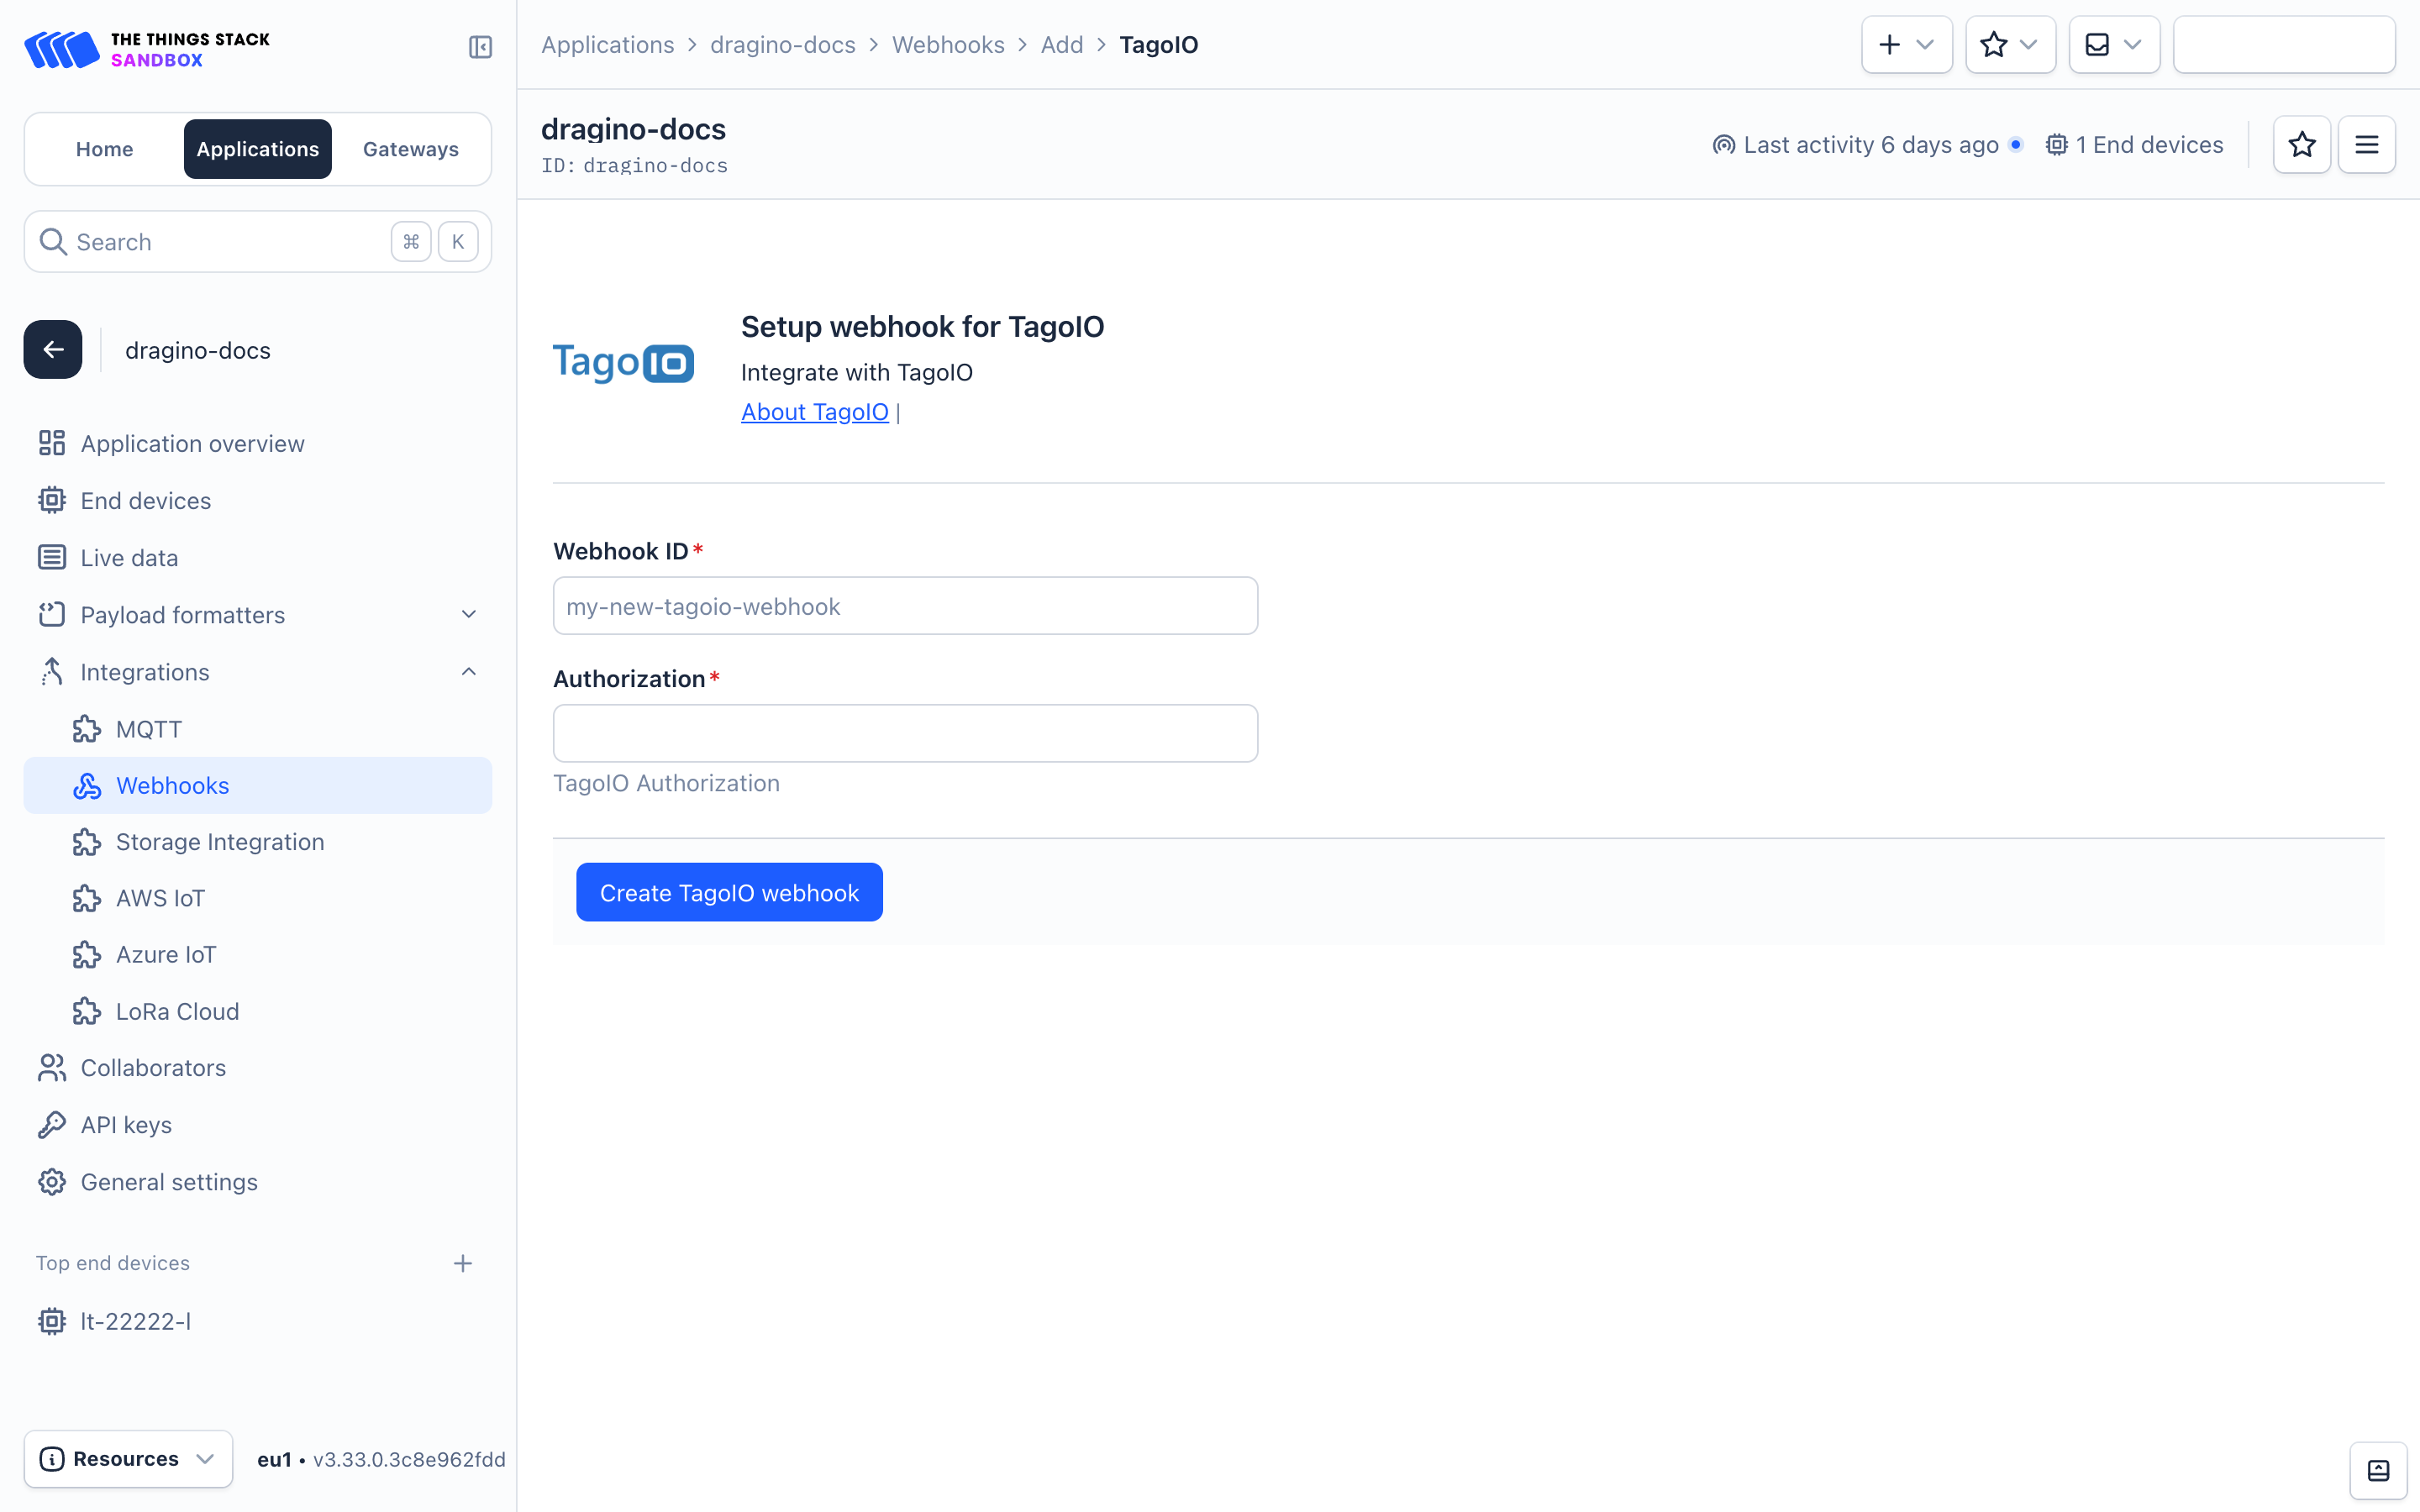2420x1512 pixels.
Task: Open lt-22222-l end device
Action: 258,1321
